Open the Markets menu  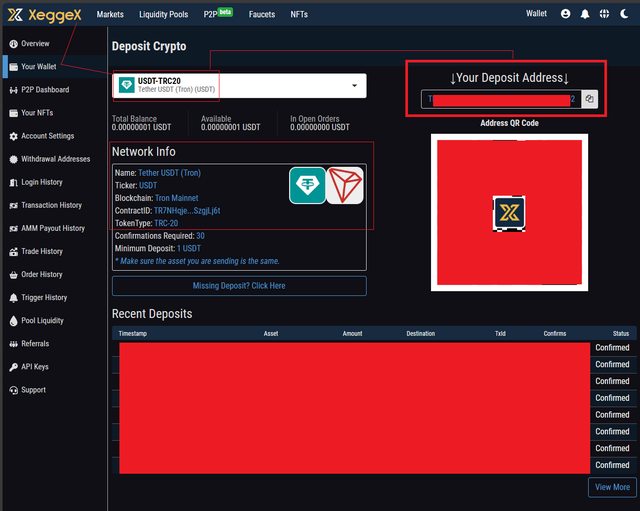coord(110,14)
